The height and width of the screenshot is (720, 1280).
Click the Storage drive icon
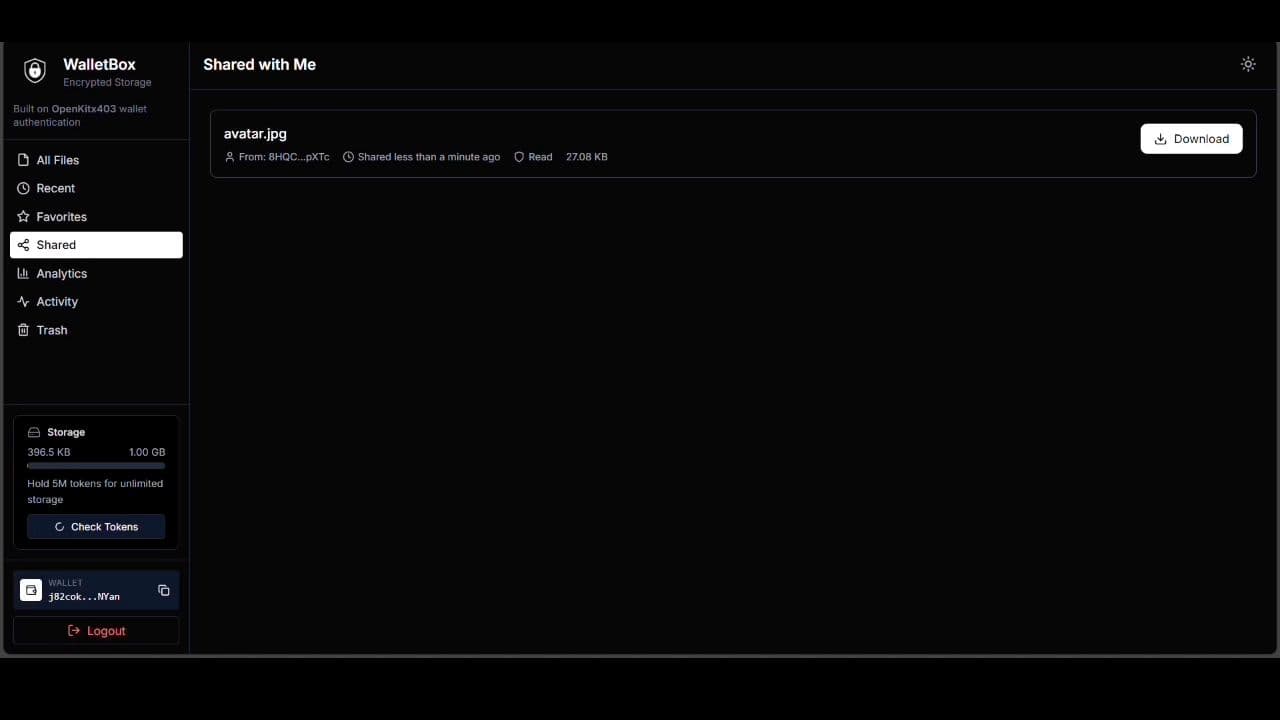pyautogui.click(x=35, y=432)
